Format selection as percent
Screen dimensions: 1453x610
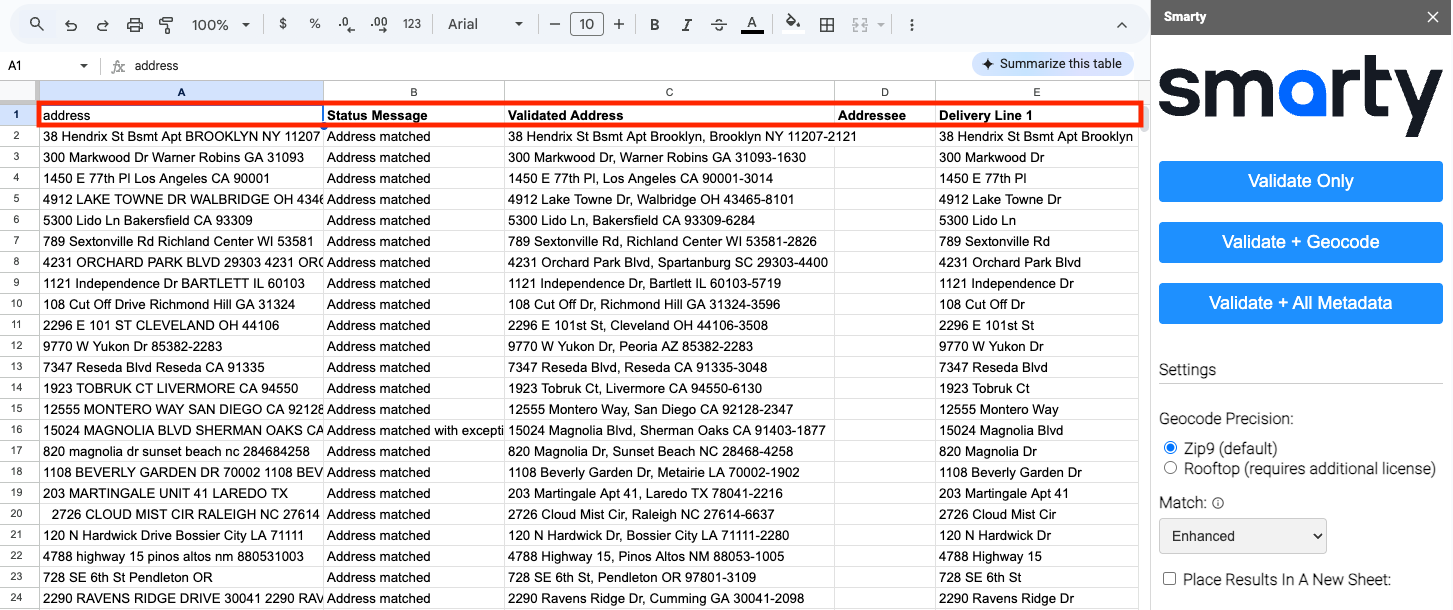click(x=315, y=24)
